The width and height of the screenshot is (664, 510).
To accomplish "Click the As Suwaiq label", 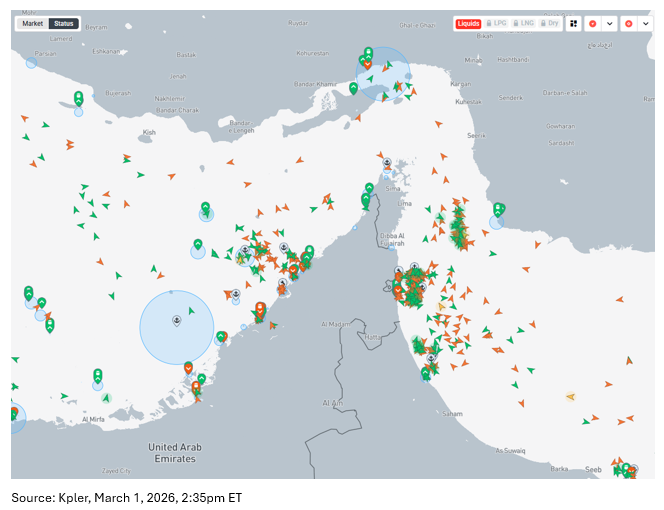I will click(x=510, y=451).
